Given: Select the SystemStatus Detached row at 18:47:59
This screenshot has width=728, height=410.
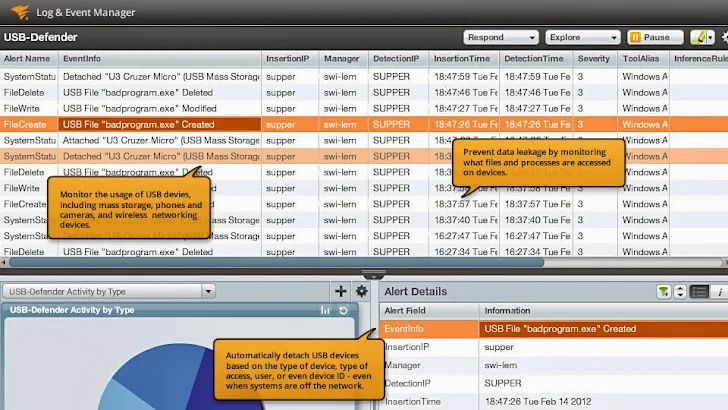Looking at the screenshot, I should 364,77.
